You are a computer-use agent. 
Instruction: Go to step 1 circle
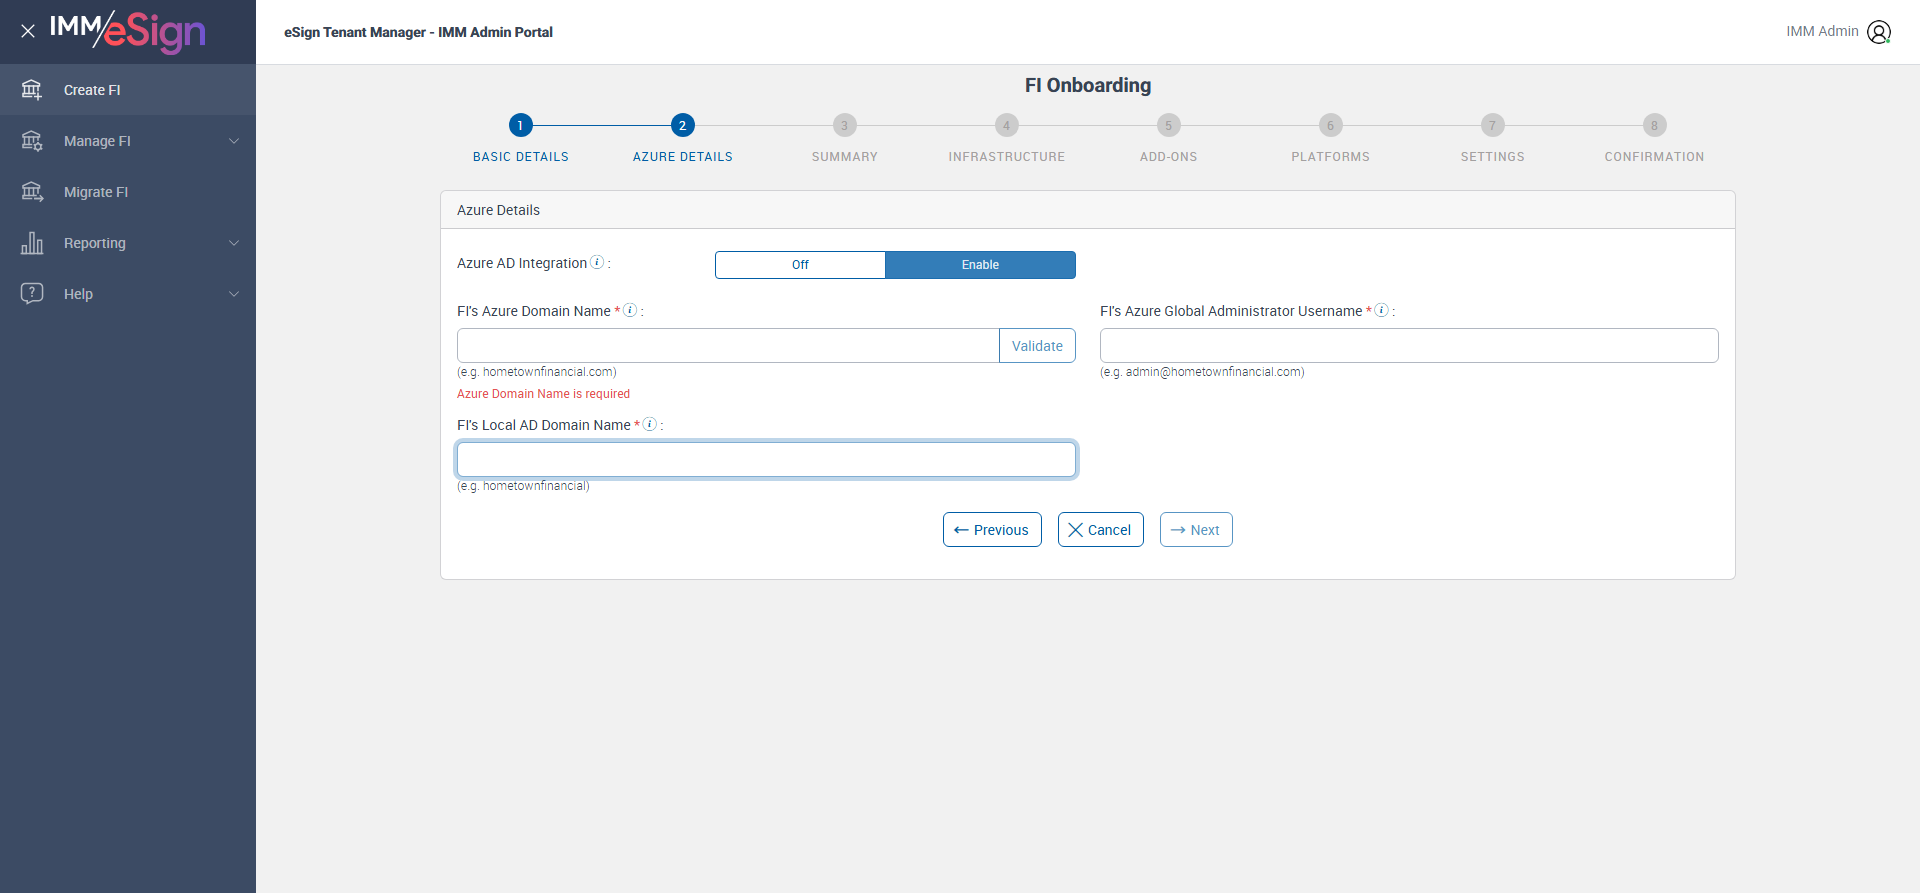(520, 125)
